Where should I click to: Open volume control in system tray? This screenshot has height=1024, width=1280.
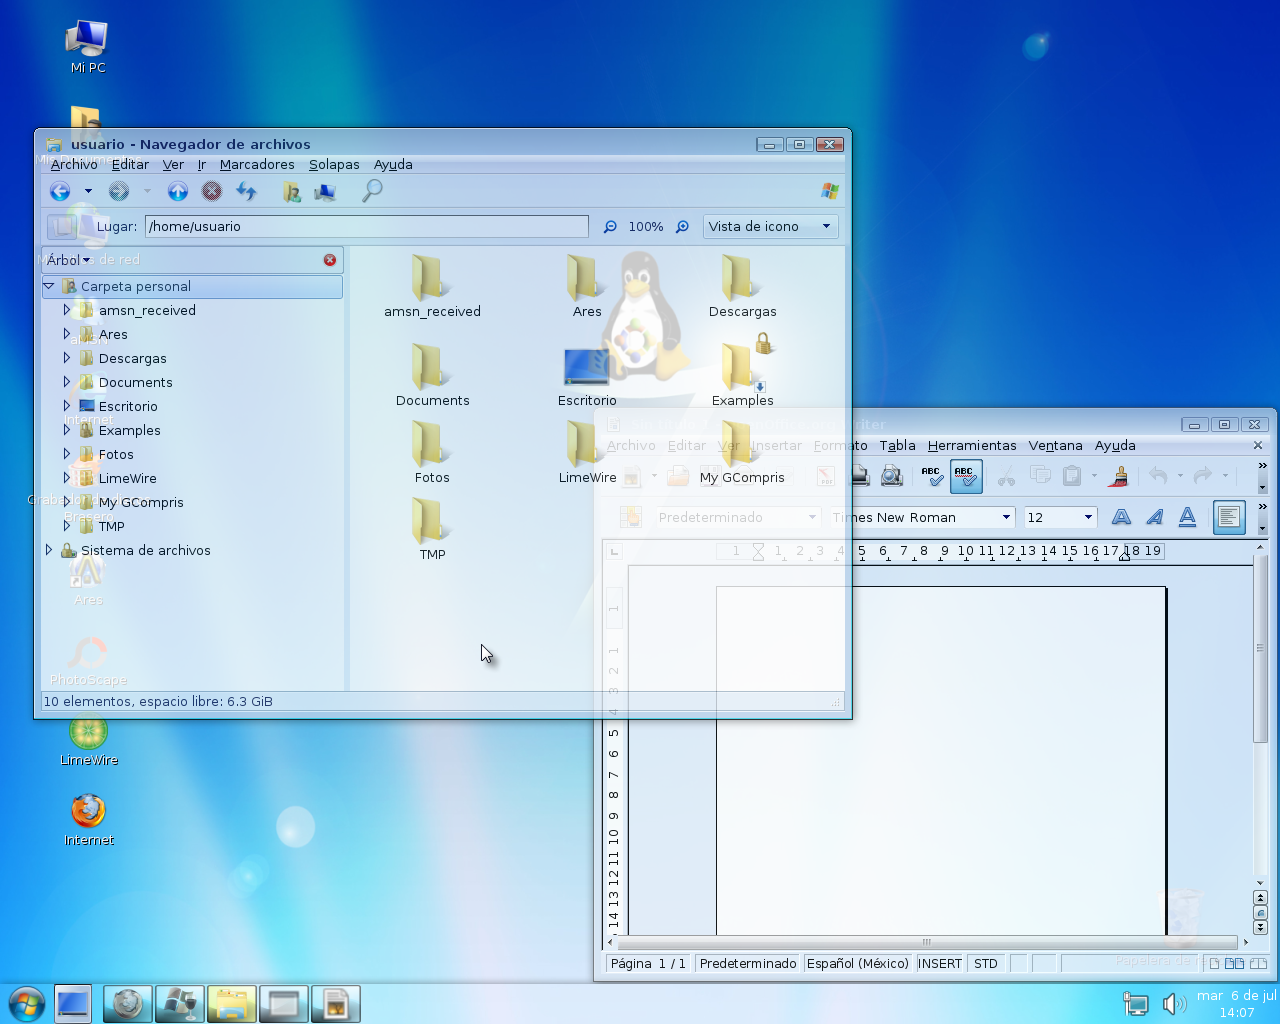pos(1174,1003)
